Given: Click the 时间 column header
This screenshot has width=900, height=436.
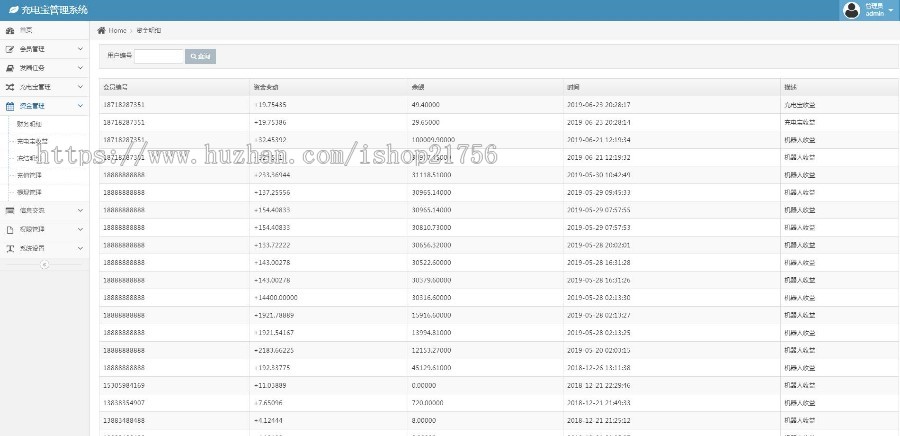Looking at the screenshot, I should coord(573,87).
